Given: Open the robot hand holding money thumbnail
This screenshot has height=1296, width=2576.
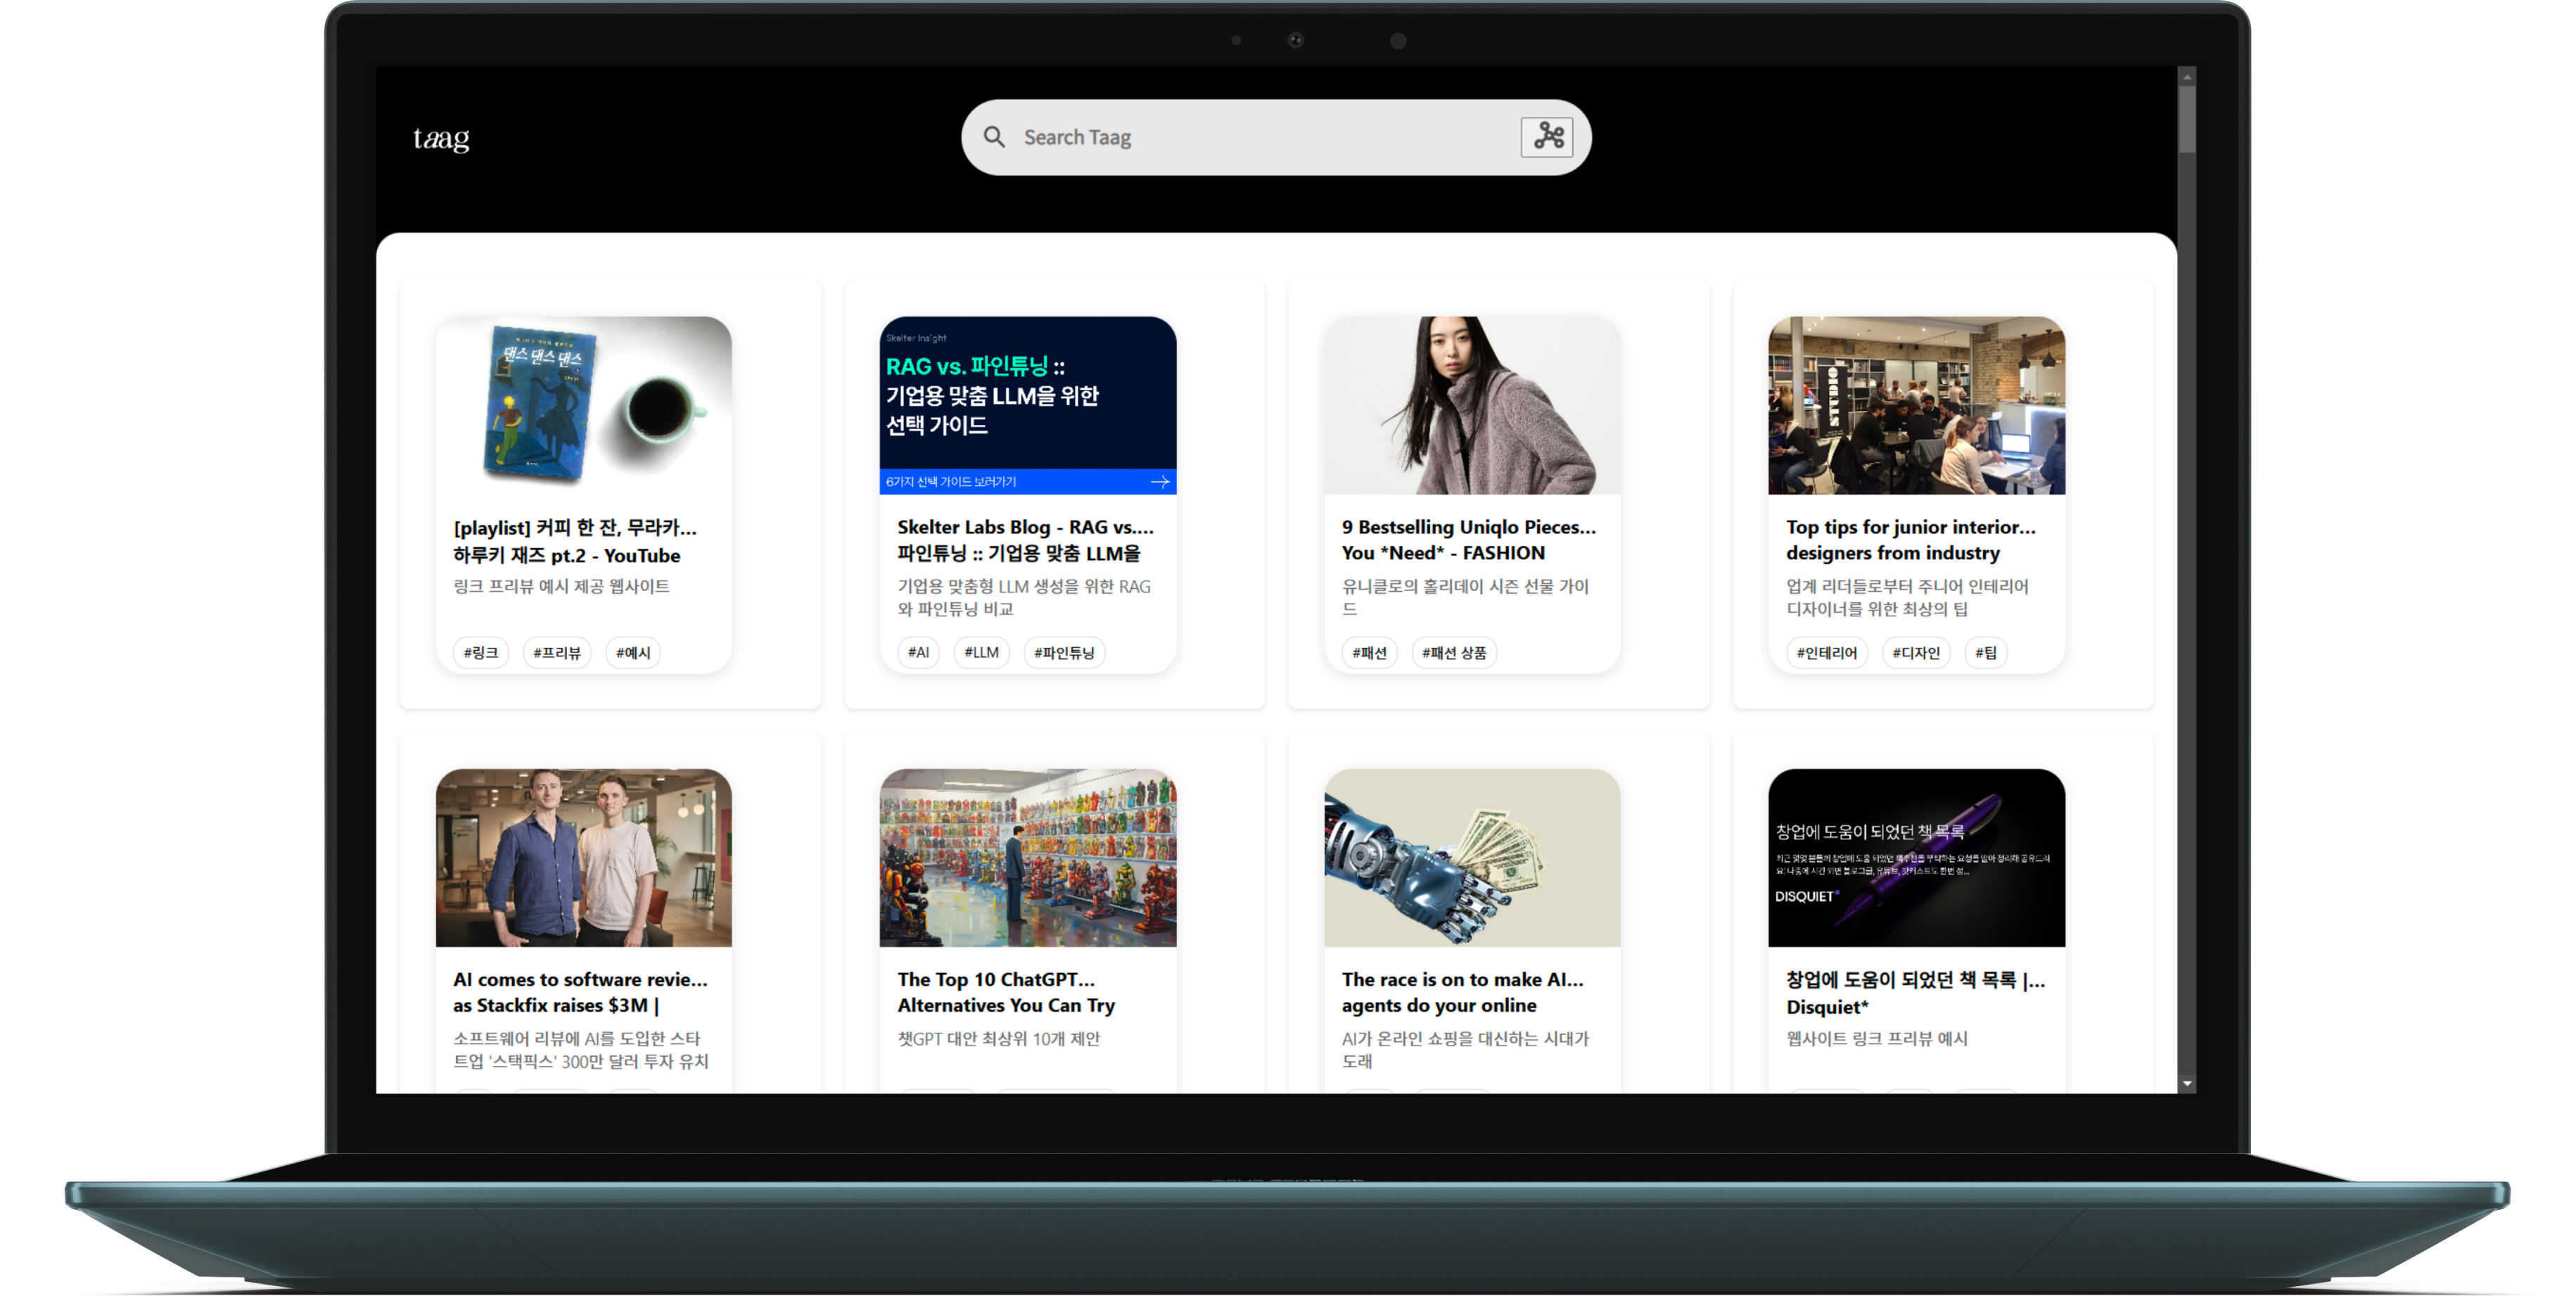Looking at the screenshot, I should [1472, 857].
